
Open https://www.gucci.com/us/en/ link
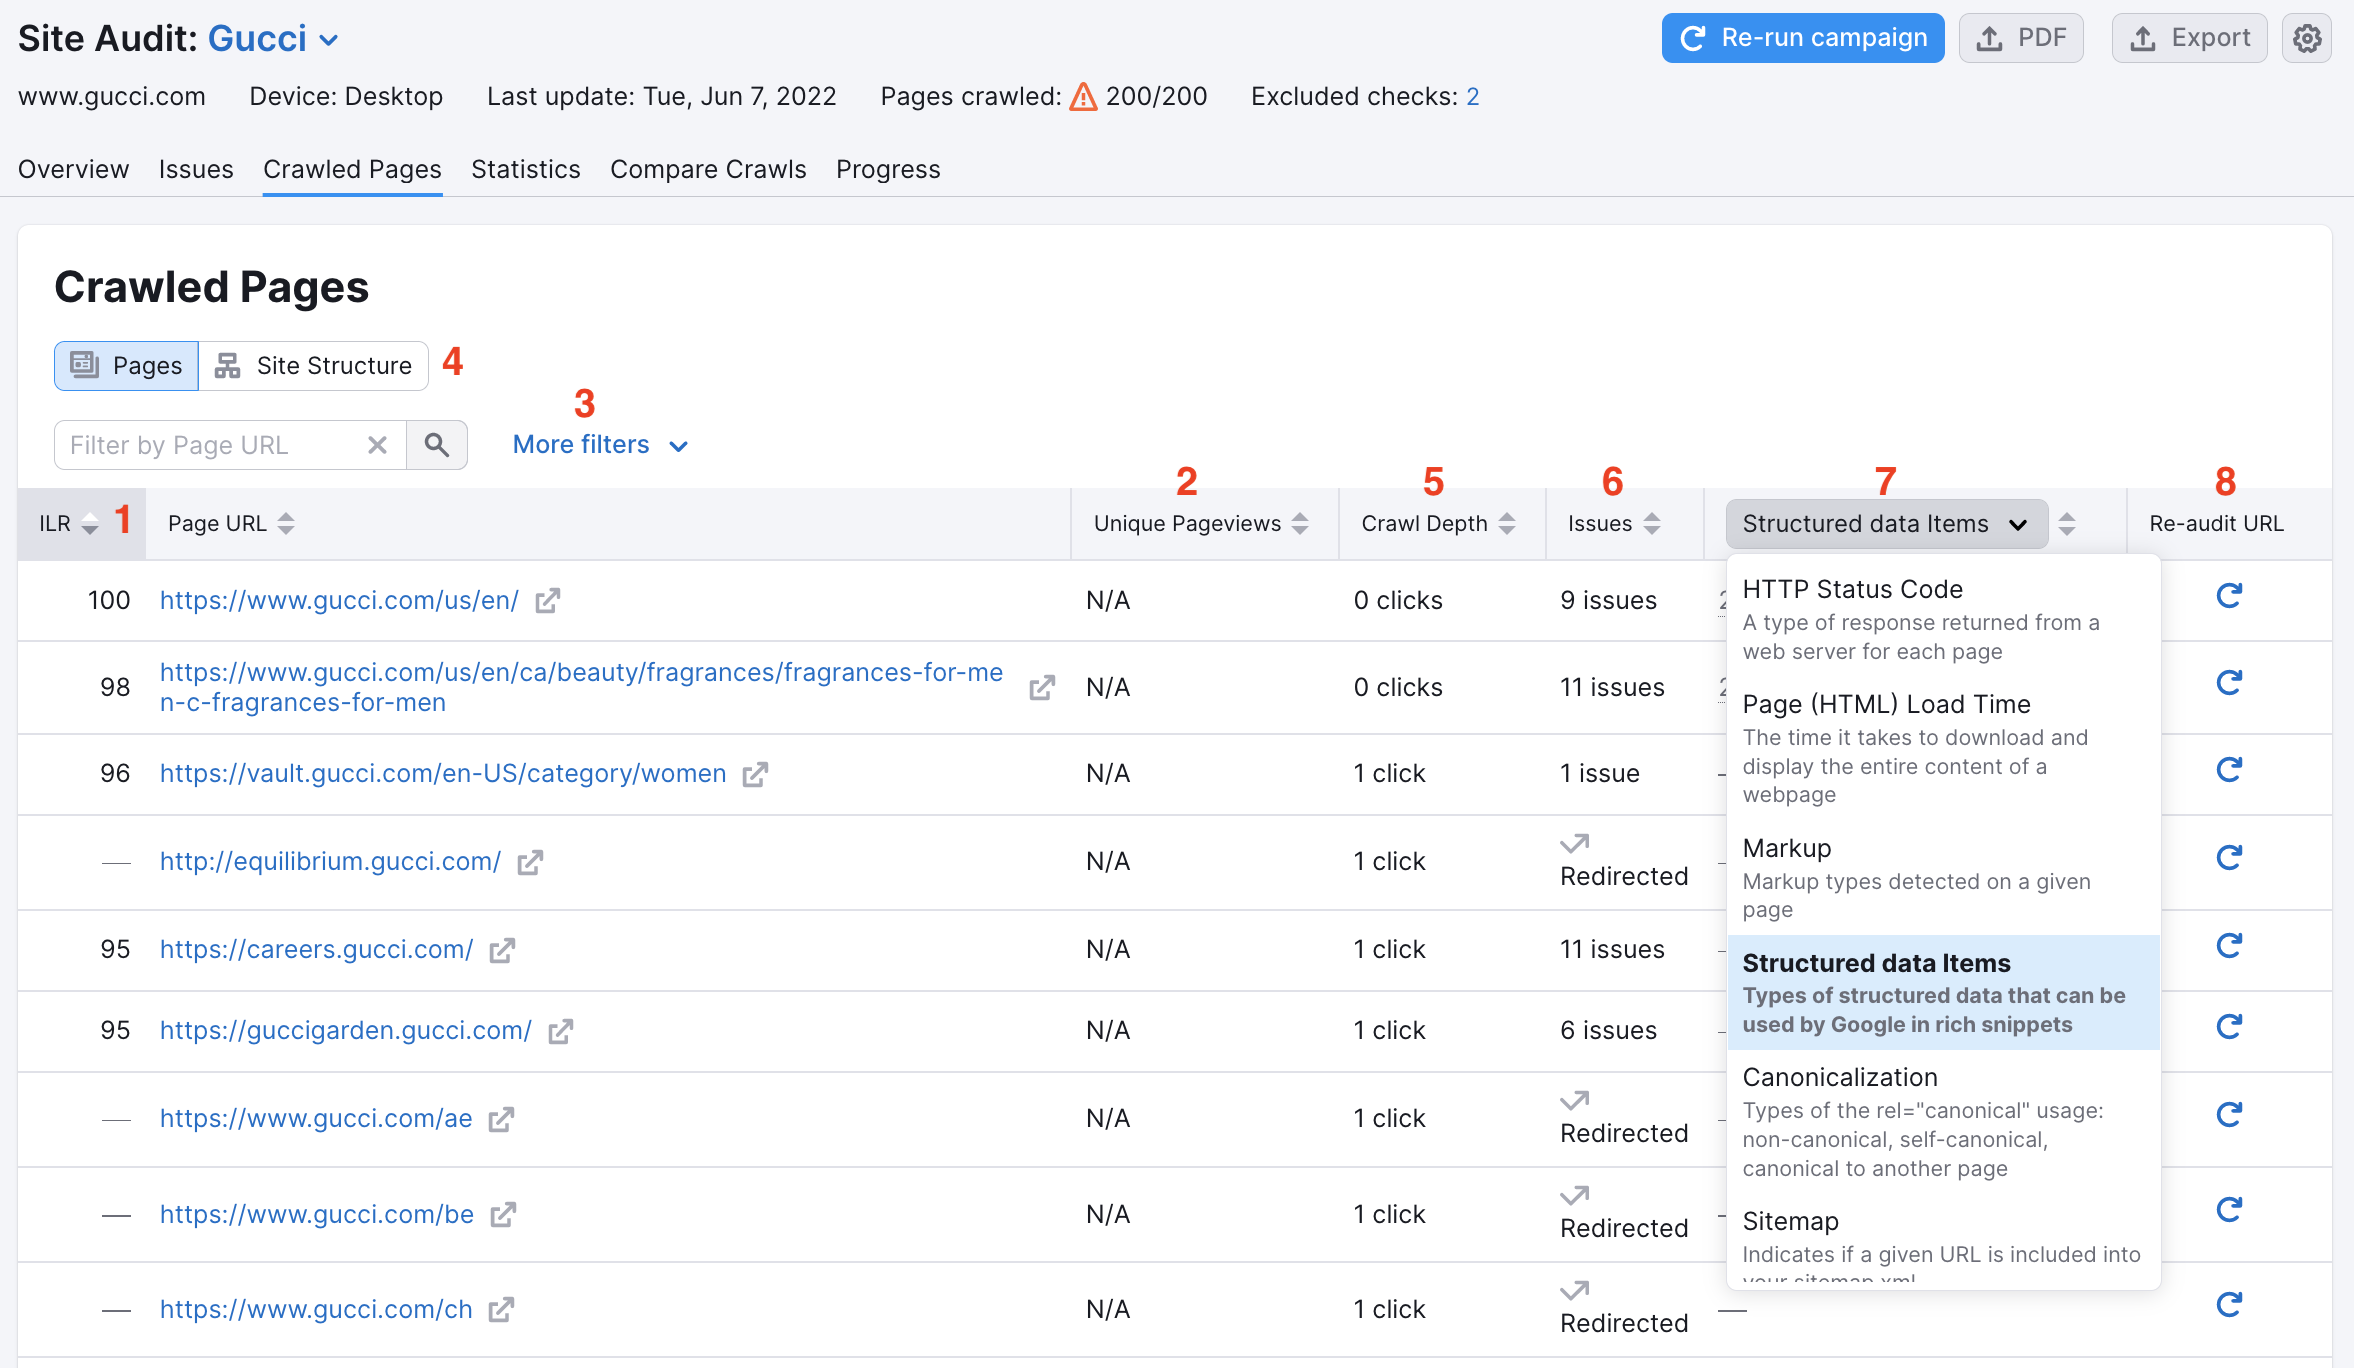(x=339, y=601)
